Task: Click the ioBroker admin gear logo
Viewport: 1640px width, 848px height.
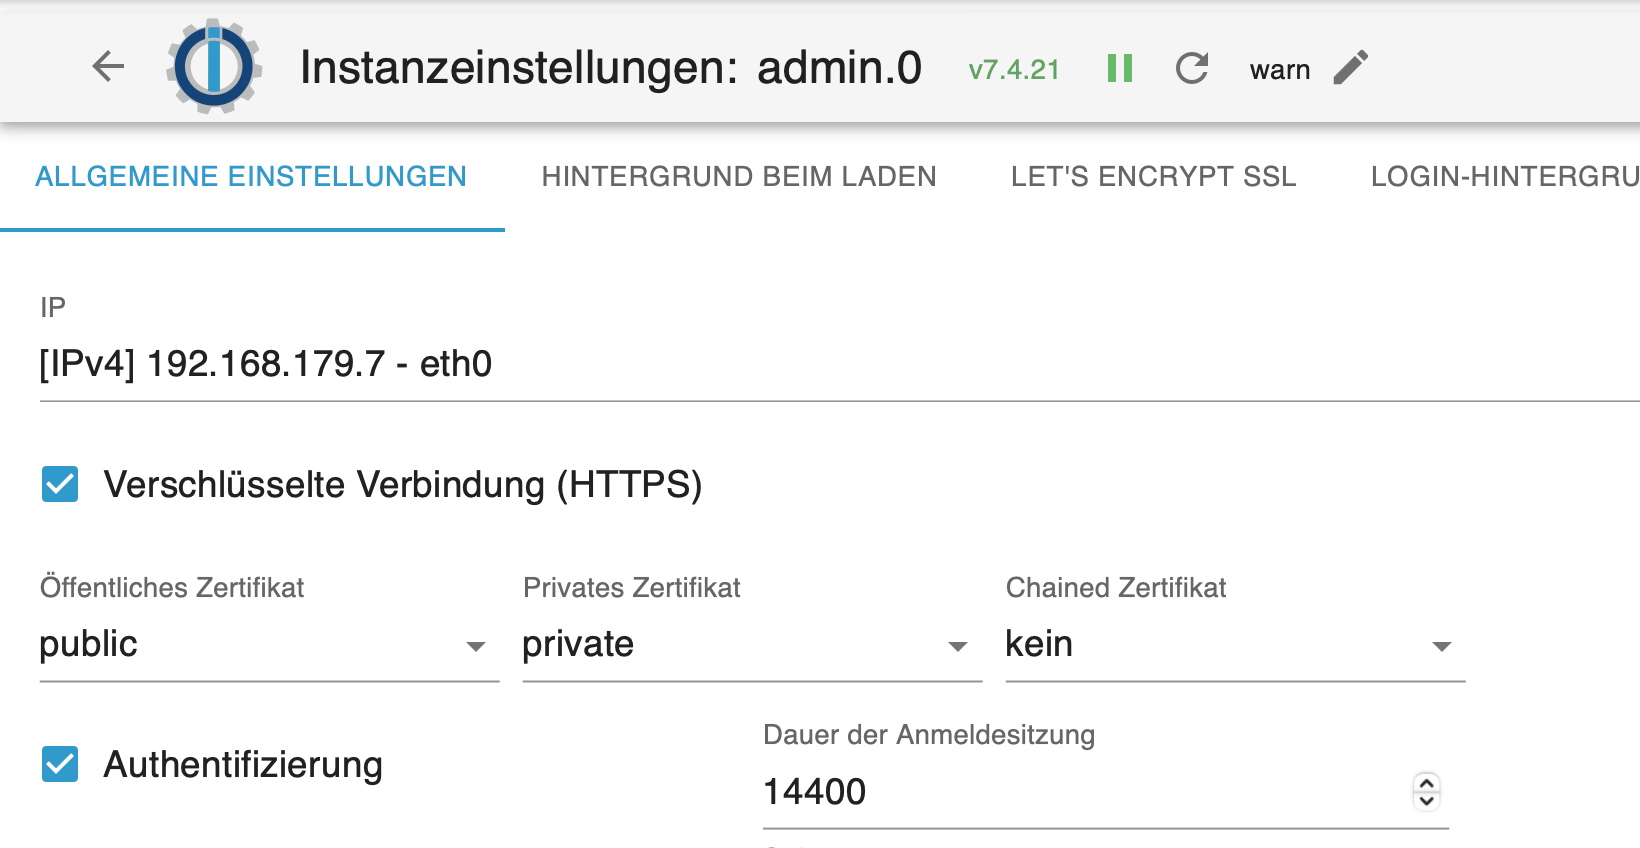Action: point(214,67)
